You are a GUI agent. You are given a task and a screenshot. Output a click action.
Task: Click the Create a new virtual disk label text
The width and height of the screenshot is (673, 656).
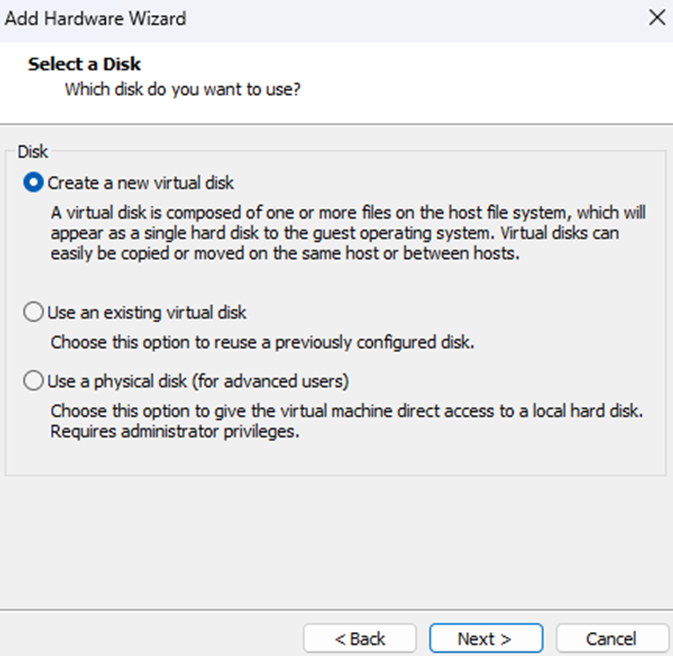[x=141, y=183]
